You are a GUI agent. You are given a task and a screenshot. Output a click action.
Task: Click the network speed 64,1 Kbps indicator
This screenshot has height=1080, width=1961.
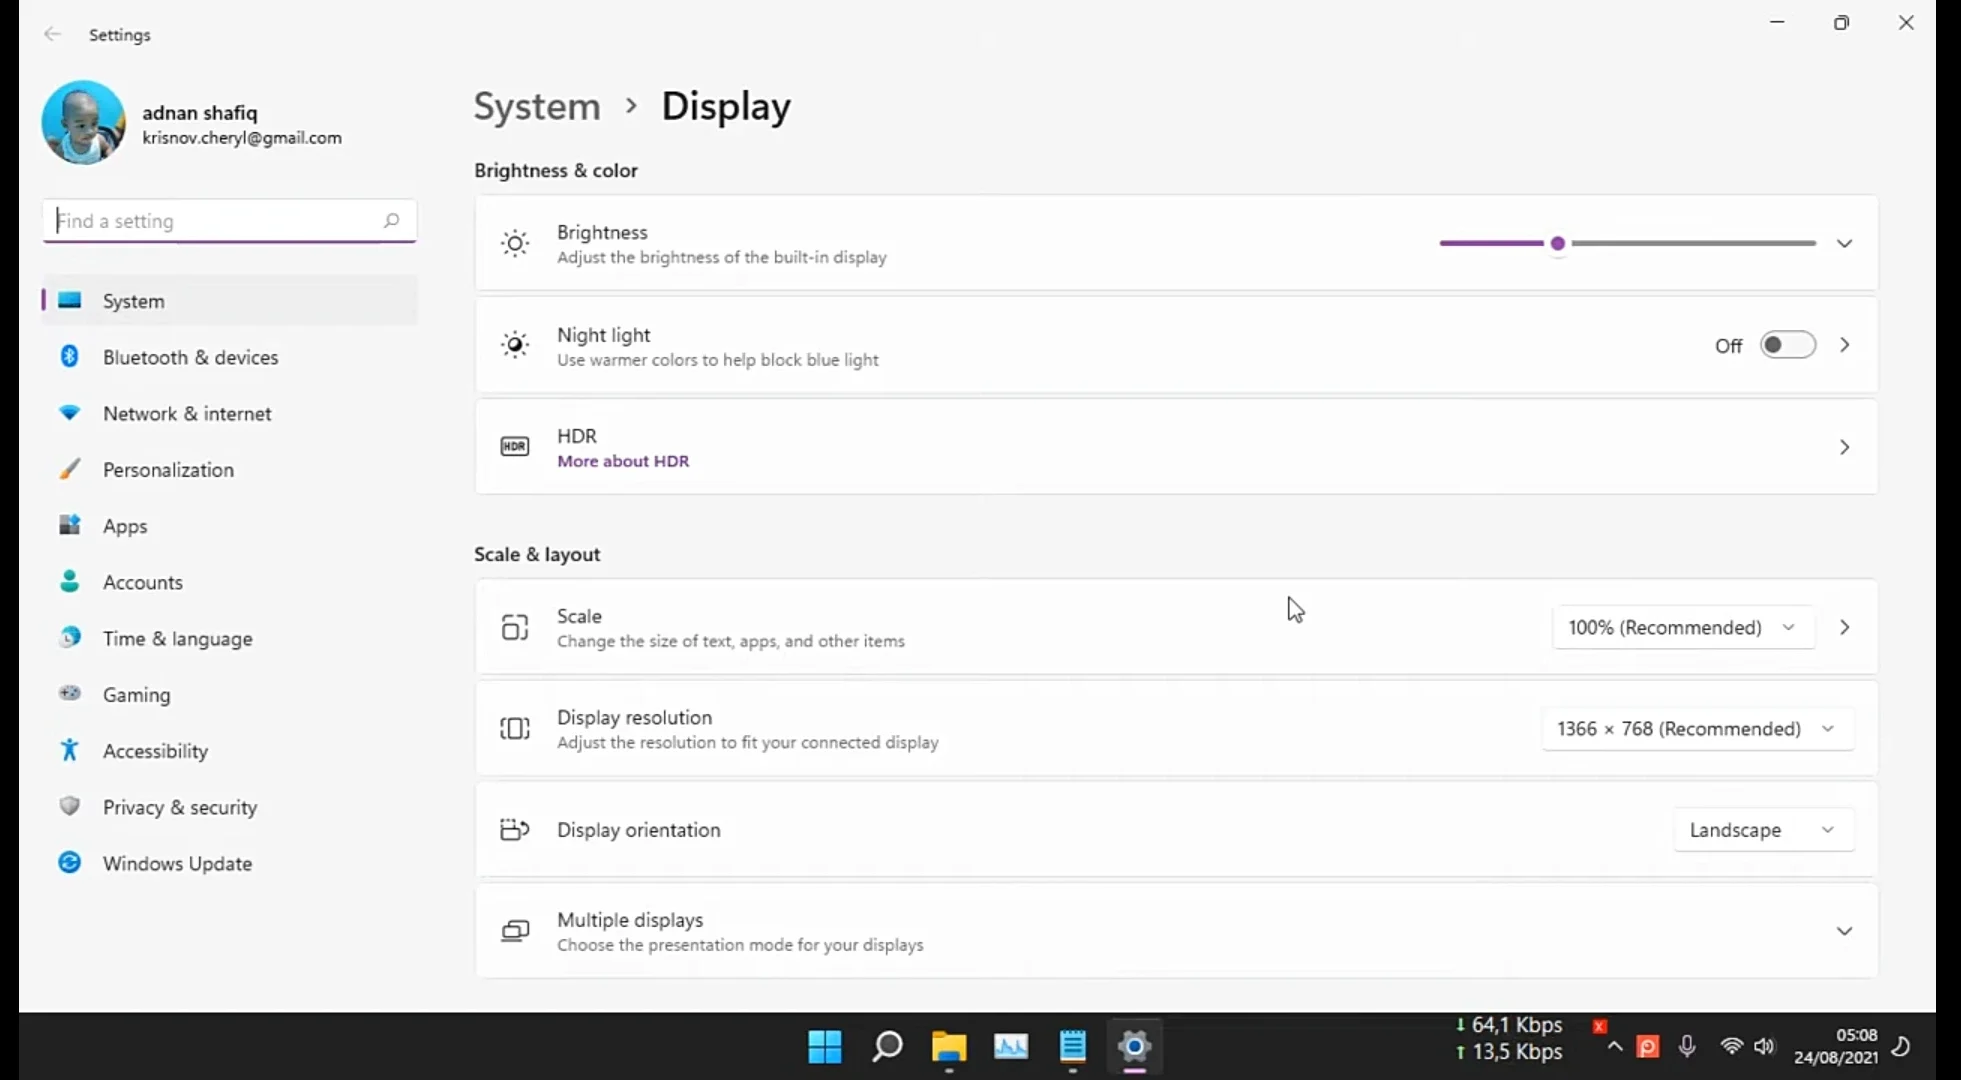pos(1509,1025)
